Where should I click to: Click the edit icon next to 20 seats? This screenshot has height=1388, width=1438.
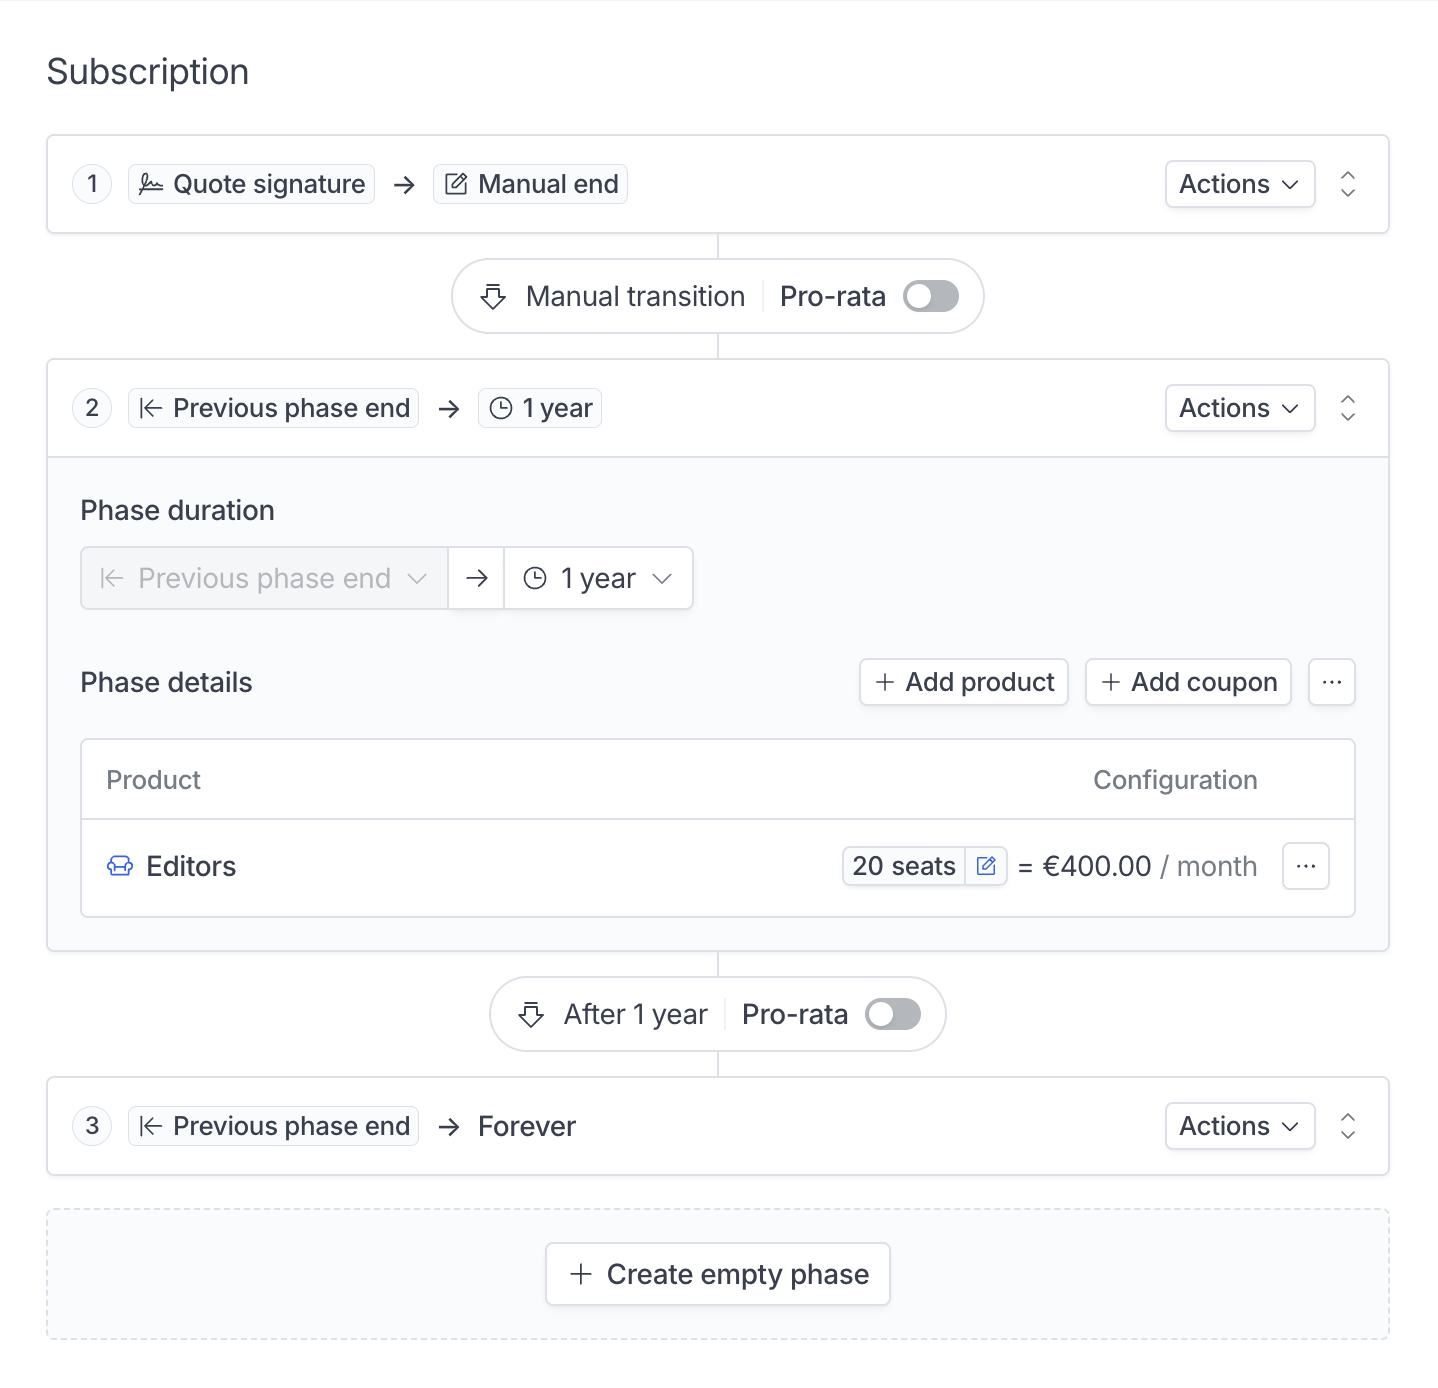coord(986,866)
